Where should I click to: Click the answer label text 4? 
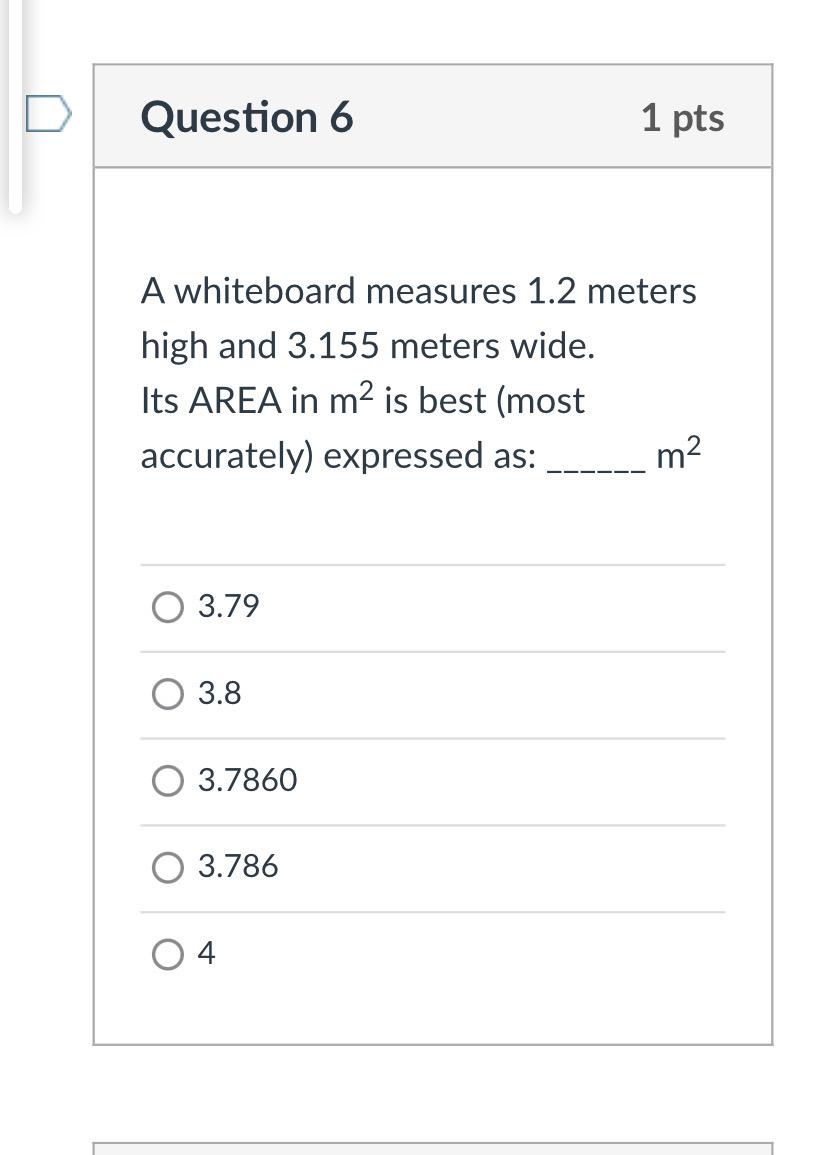tap(207, 953)
